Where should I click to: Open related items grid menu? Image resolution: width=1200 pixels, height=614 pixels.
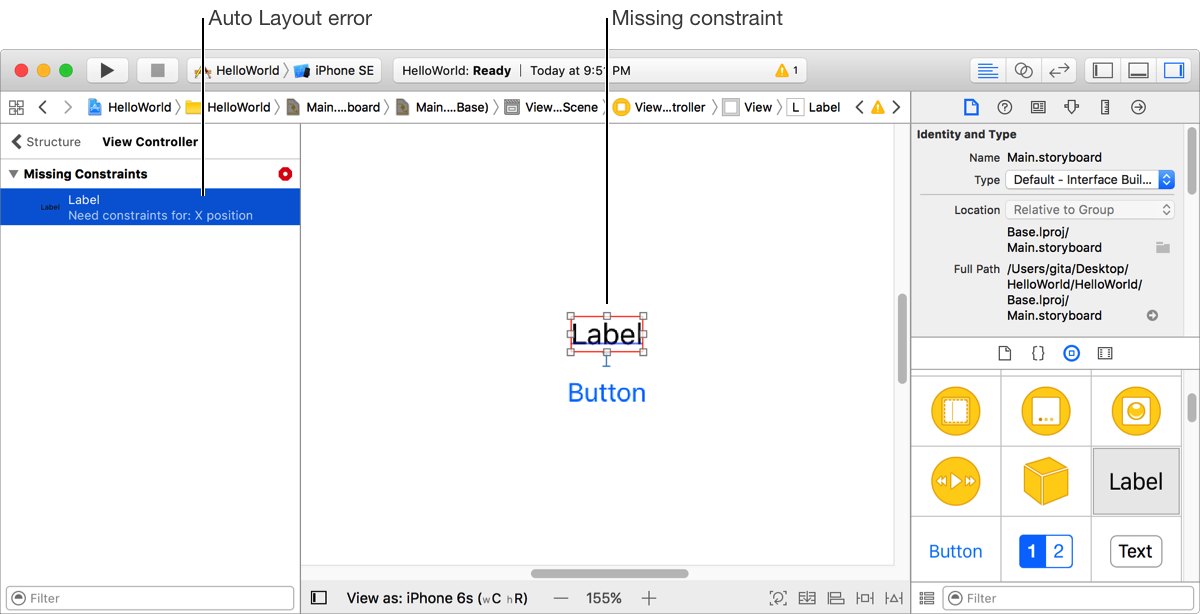pyautogui.click(x=16, y=107)
